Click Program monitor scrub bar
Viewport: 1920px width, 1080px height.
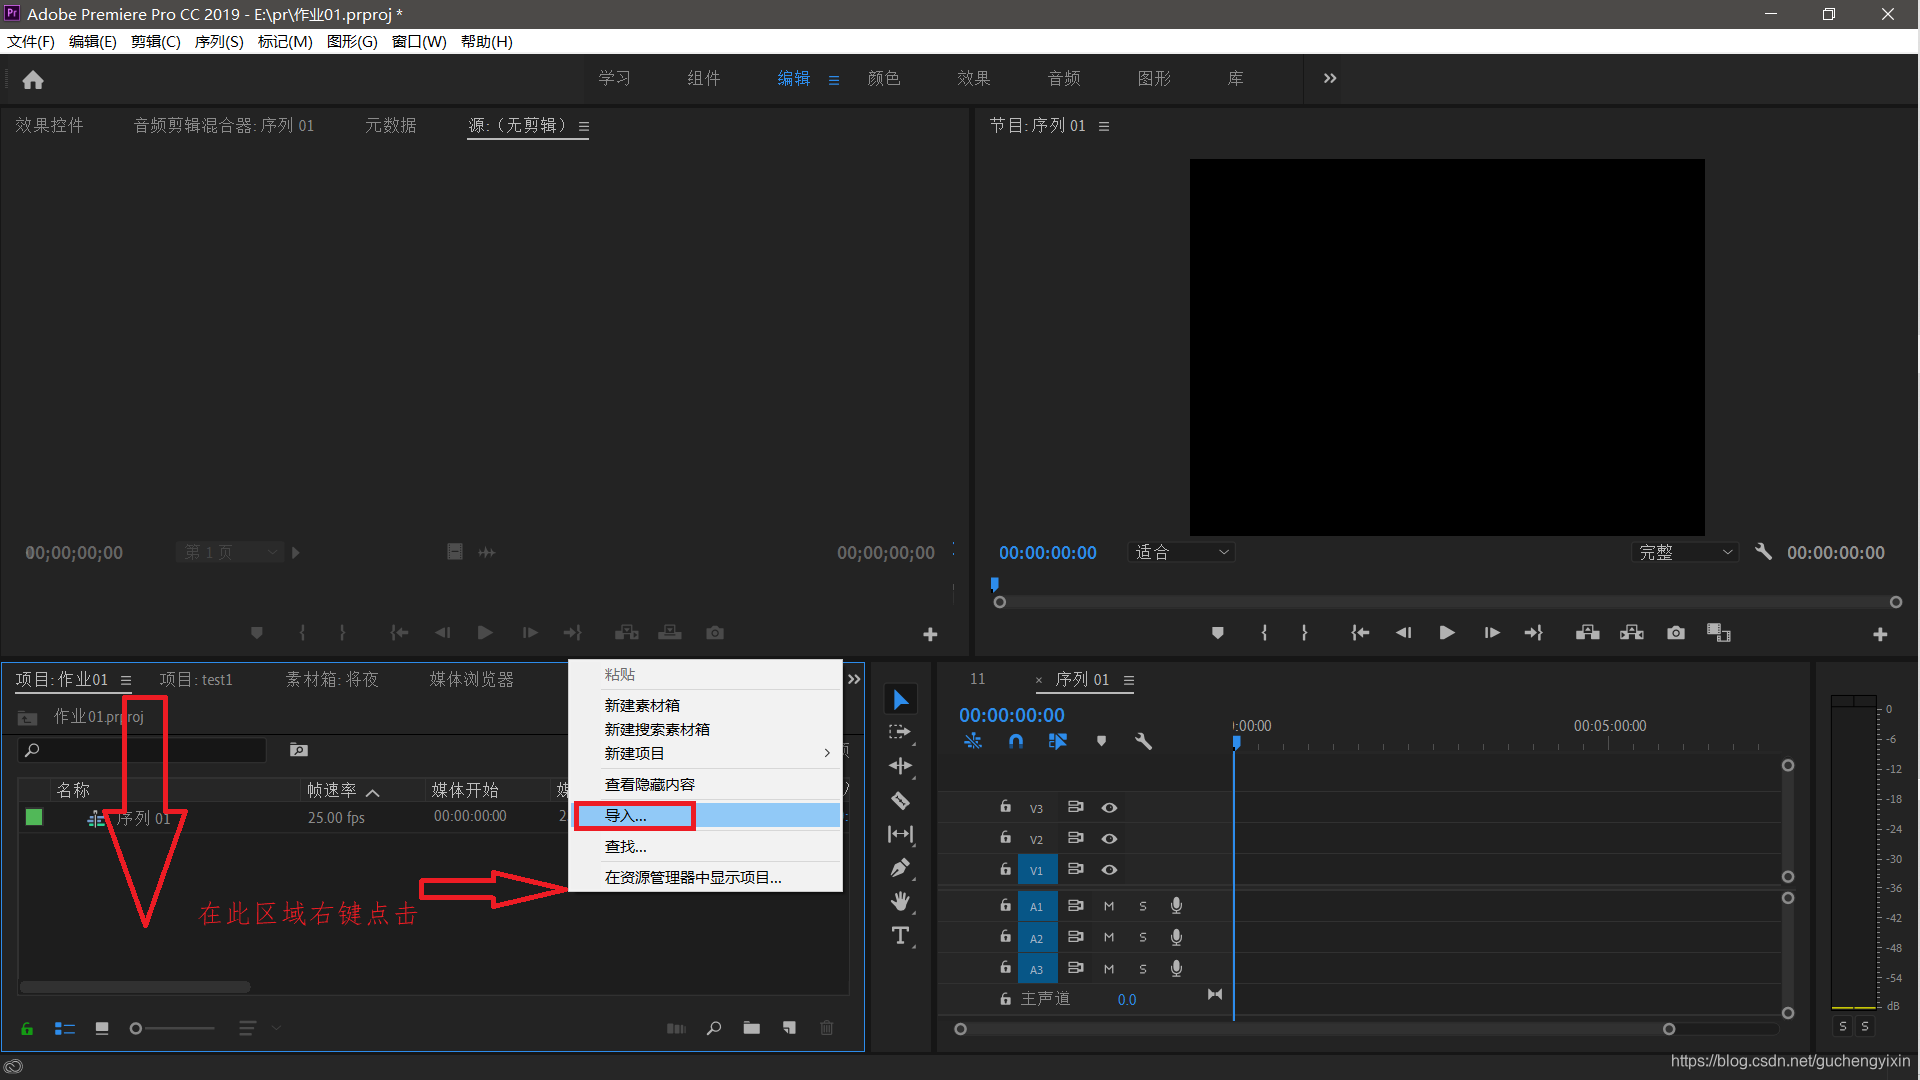[x=1447, y=602]
